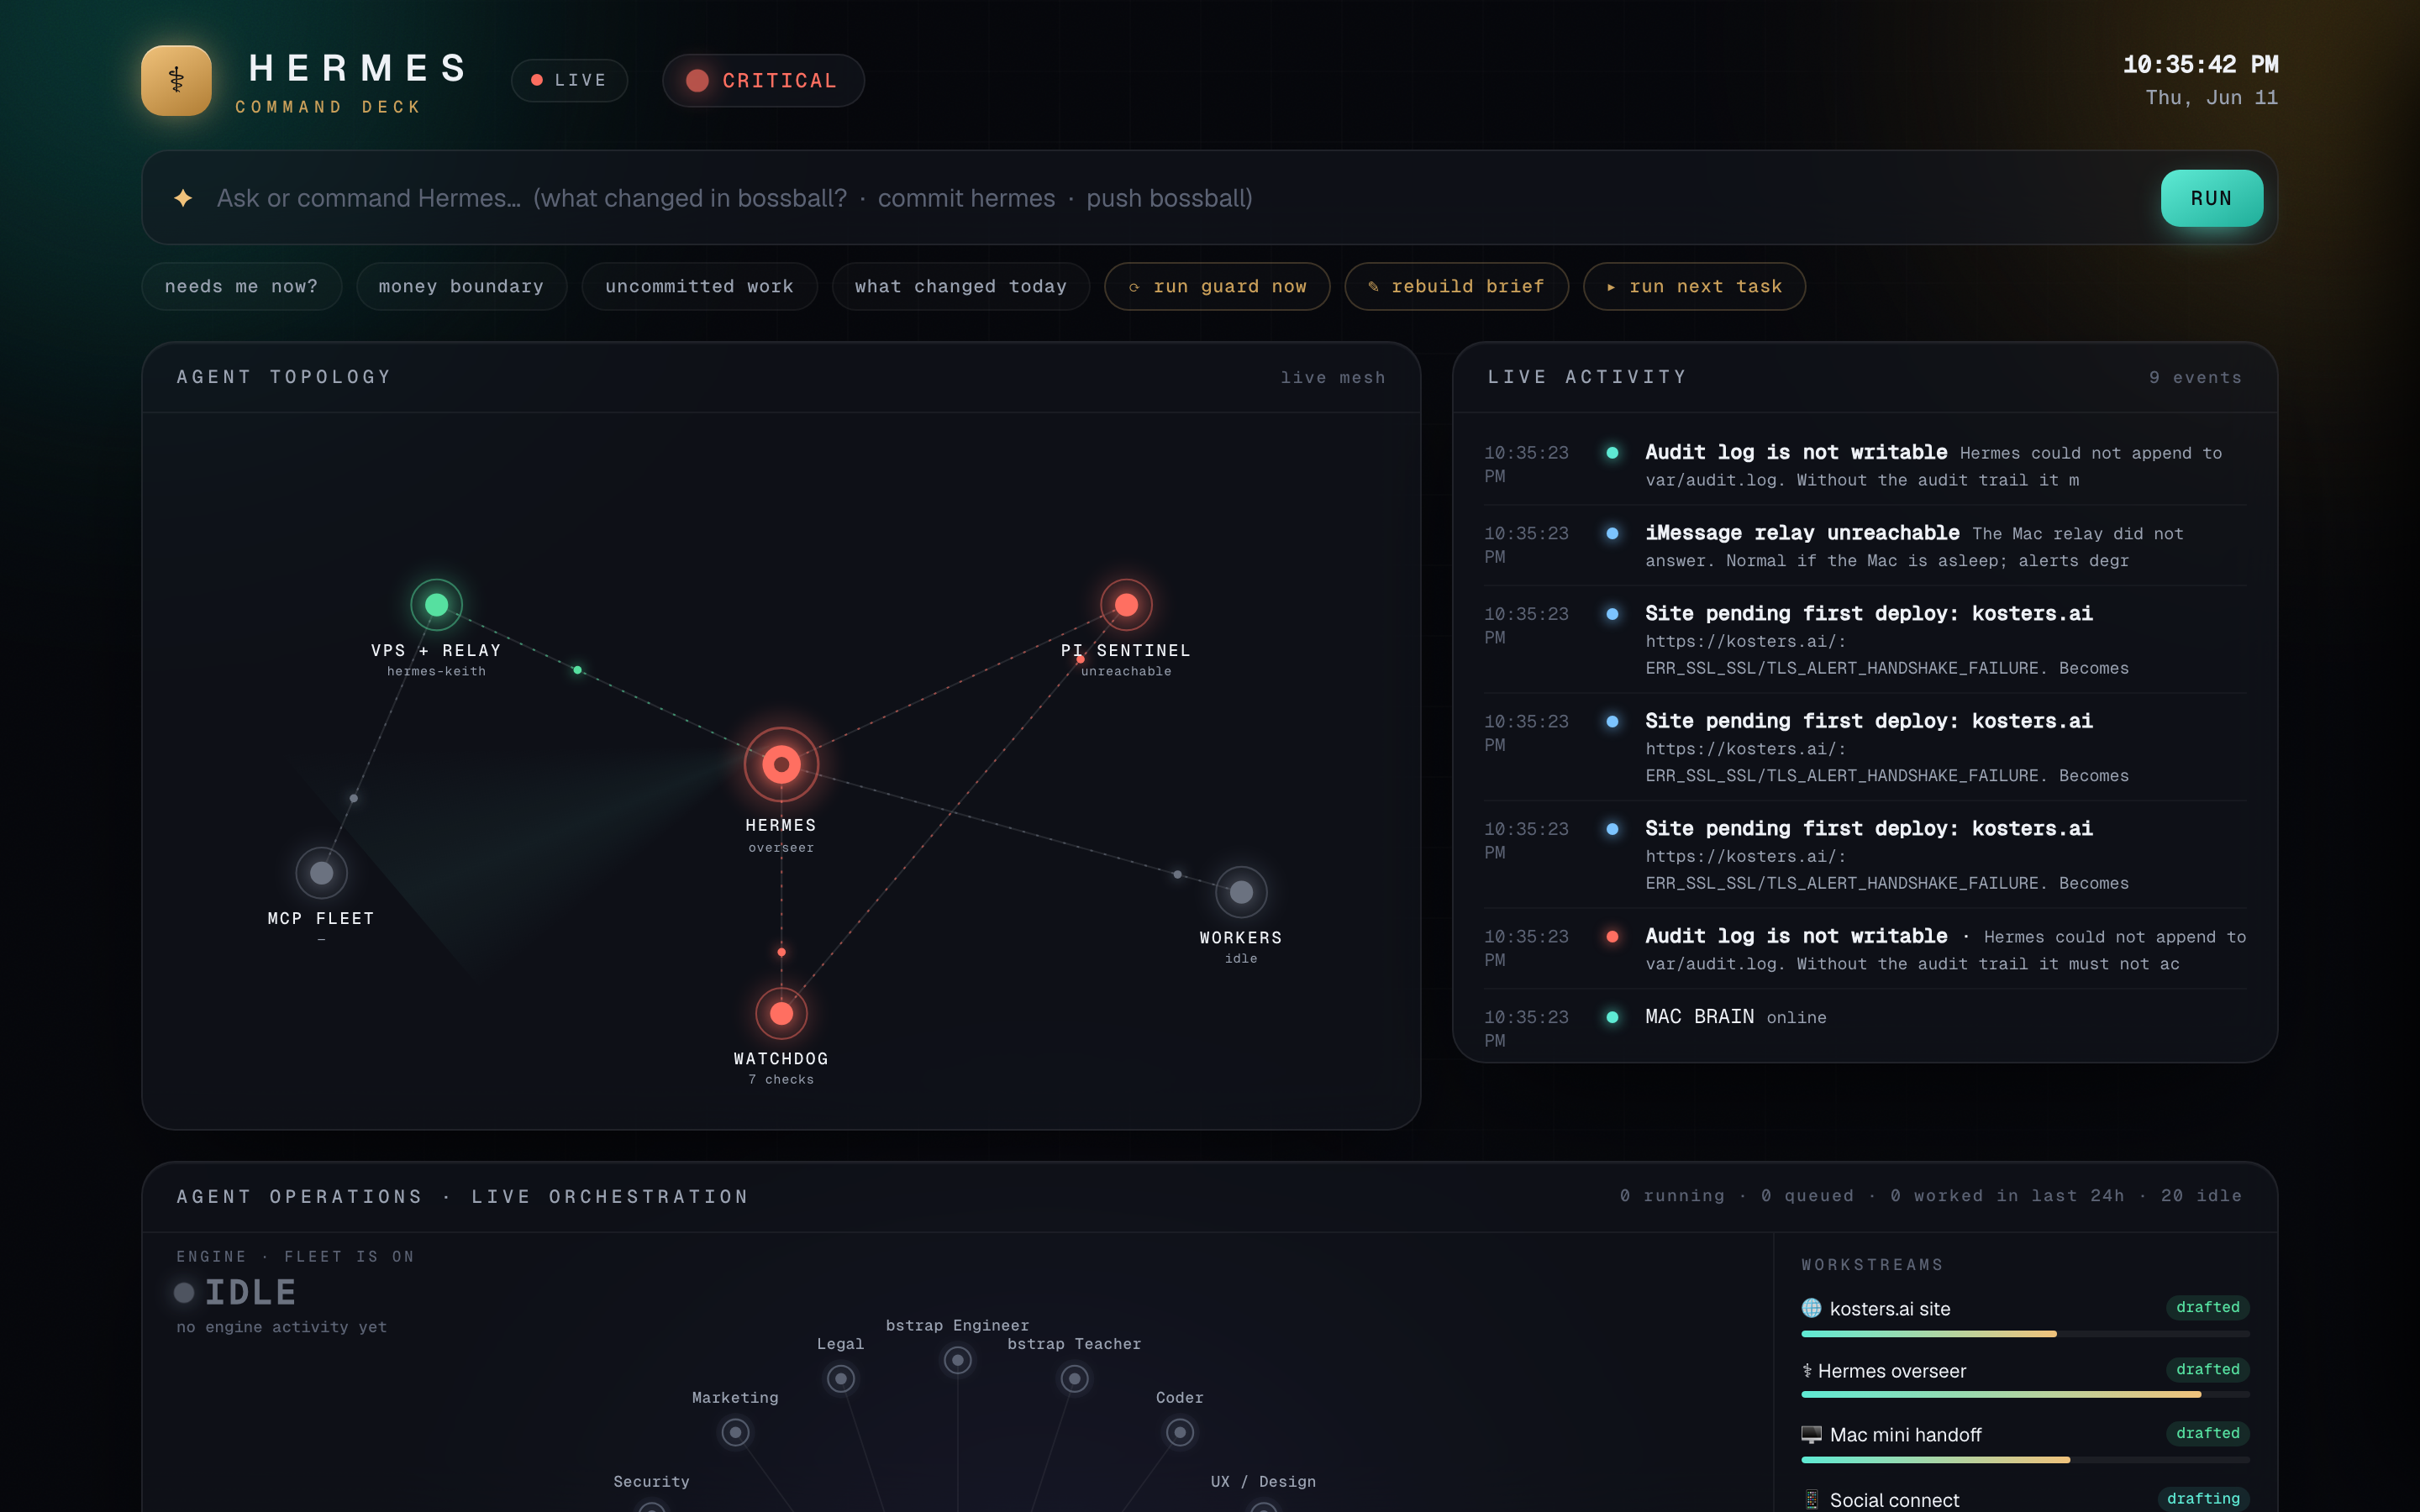Image resolution: width=2420 pixels, height=1512 pixels.
Task: Click the Marketing agent node
Action: [735, 1433]
